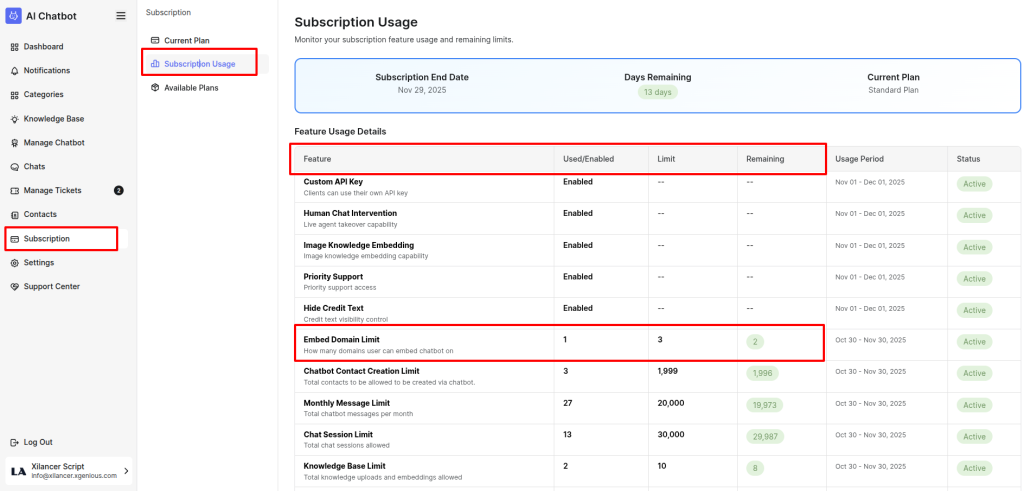The image size is (1024, 491).
Task: Click the Notifications bell icon
Action: pos(14,71)
